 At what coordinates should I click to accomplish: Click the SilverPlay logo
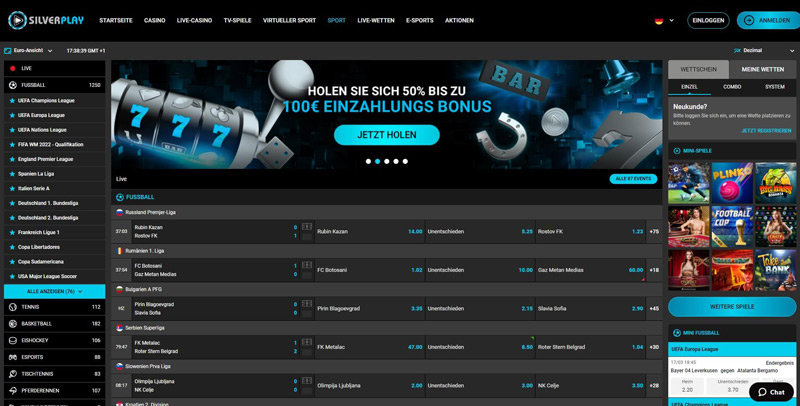[46, 20]
